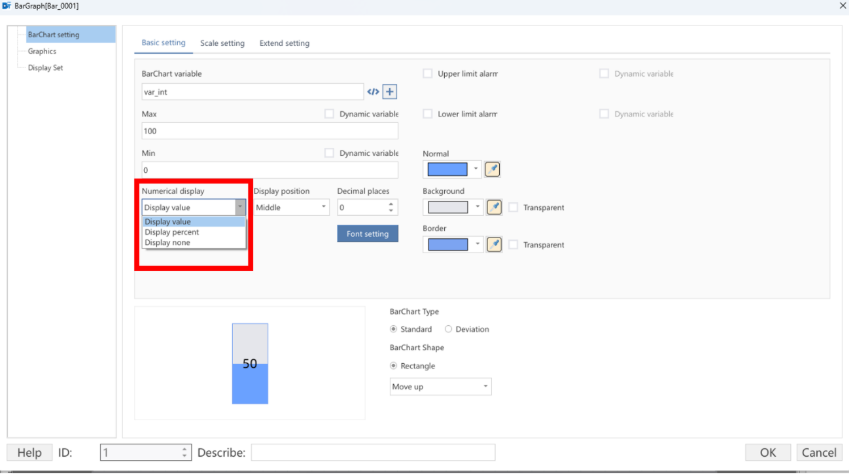Click the bar chart preview showing 50
Viewport: 849px width, 474px height.
click(250, 363)
